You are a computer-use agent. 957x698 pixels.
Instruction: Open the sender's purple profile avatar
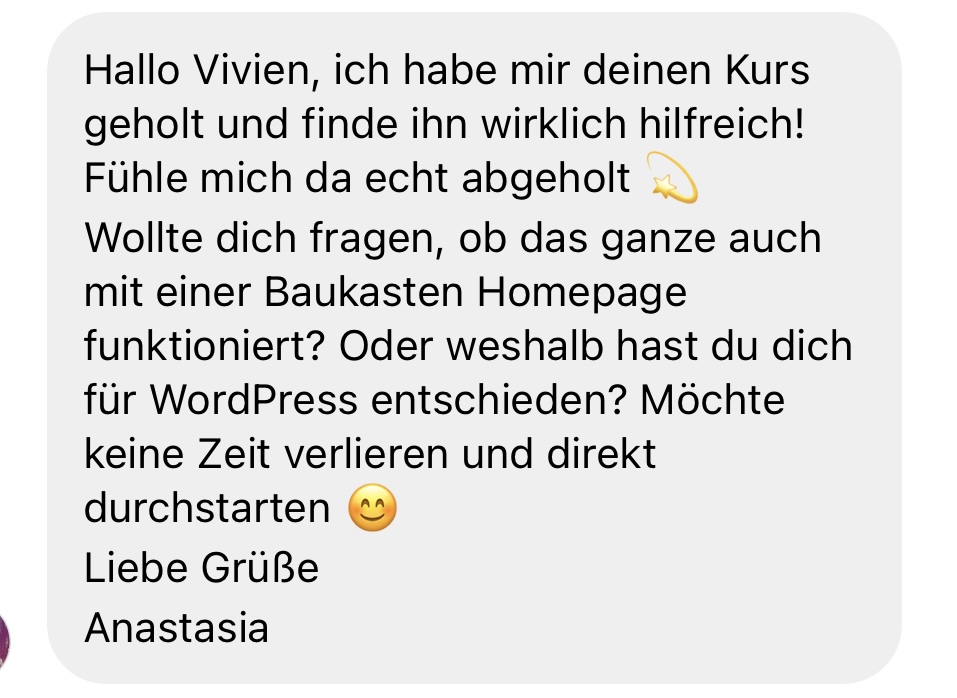[x=4, y=641]
